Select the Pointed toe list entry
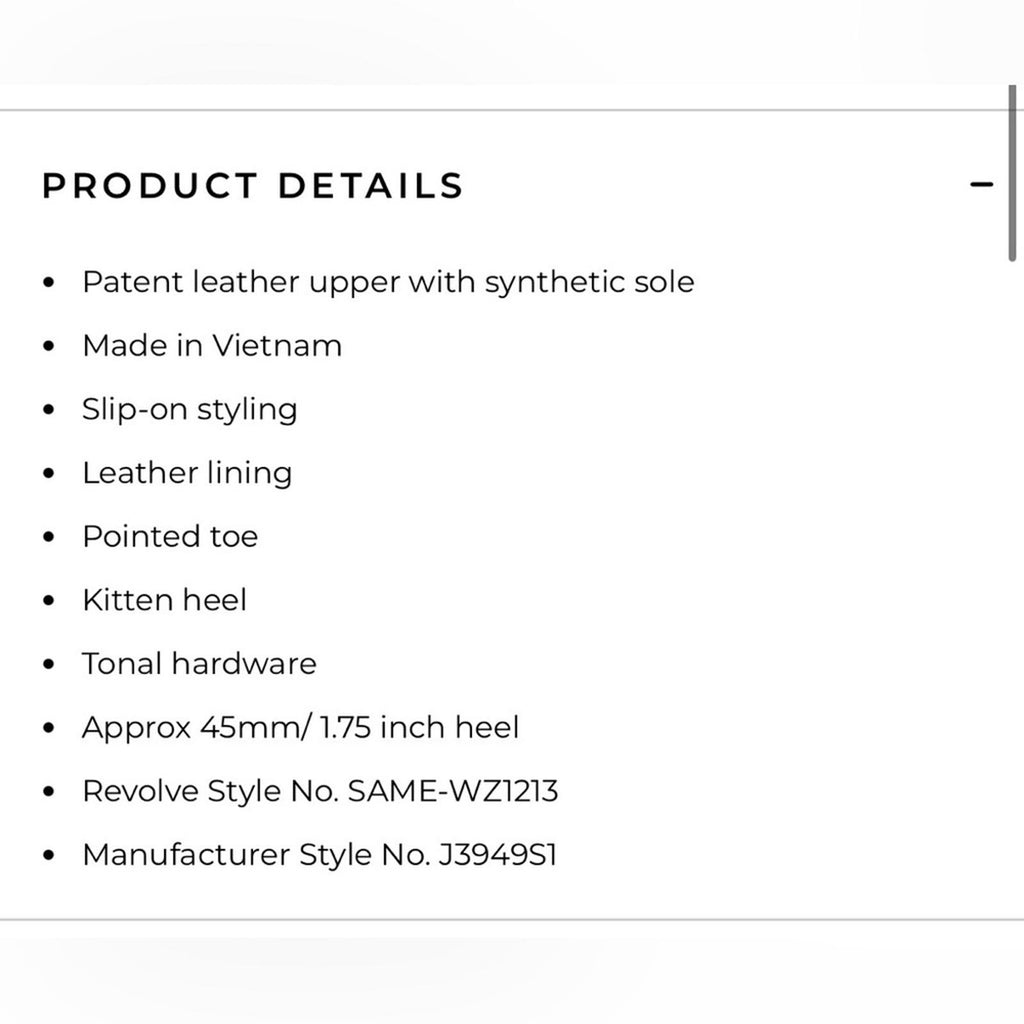 coord(171,537)
